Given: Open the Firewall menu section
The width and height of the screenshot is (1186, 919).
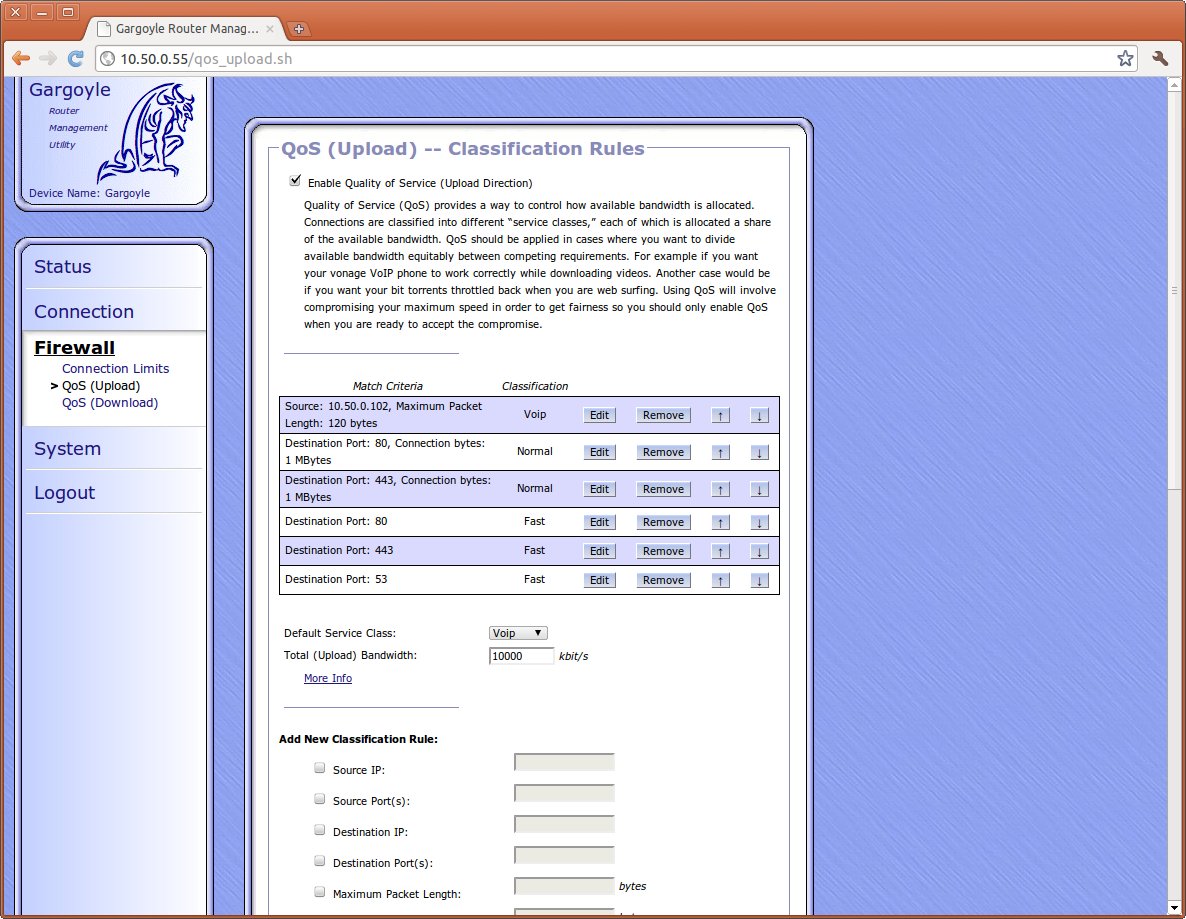Looking at the screenshot, I should (74, 347).
